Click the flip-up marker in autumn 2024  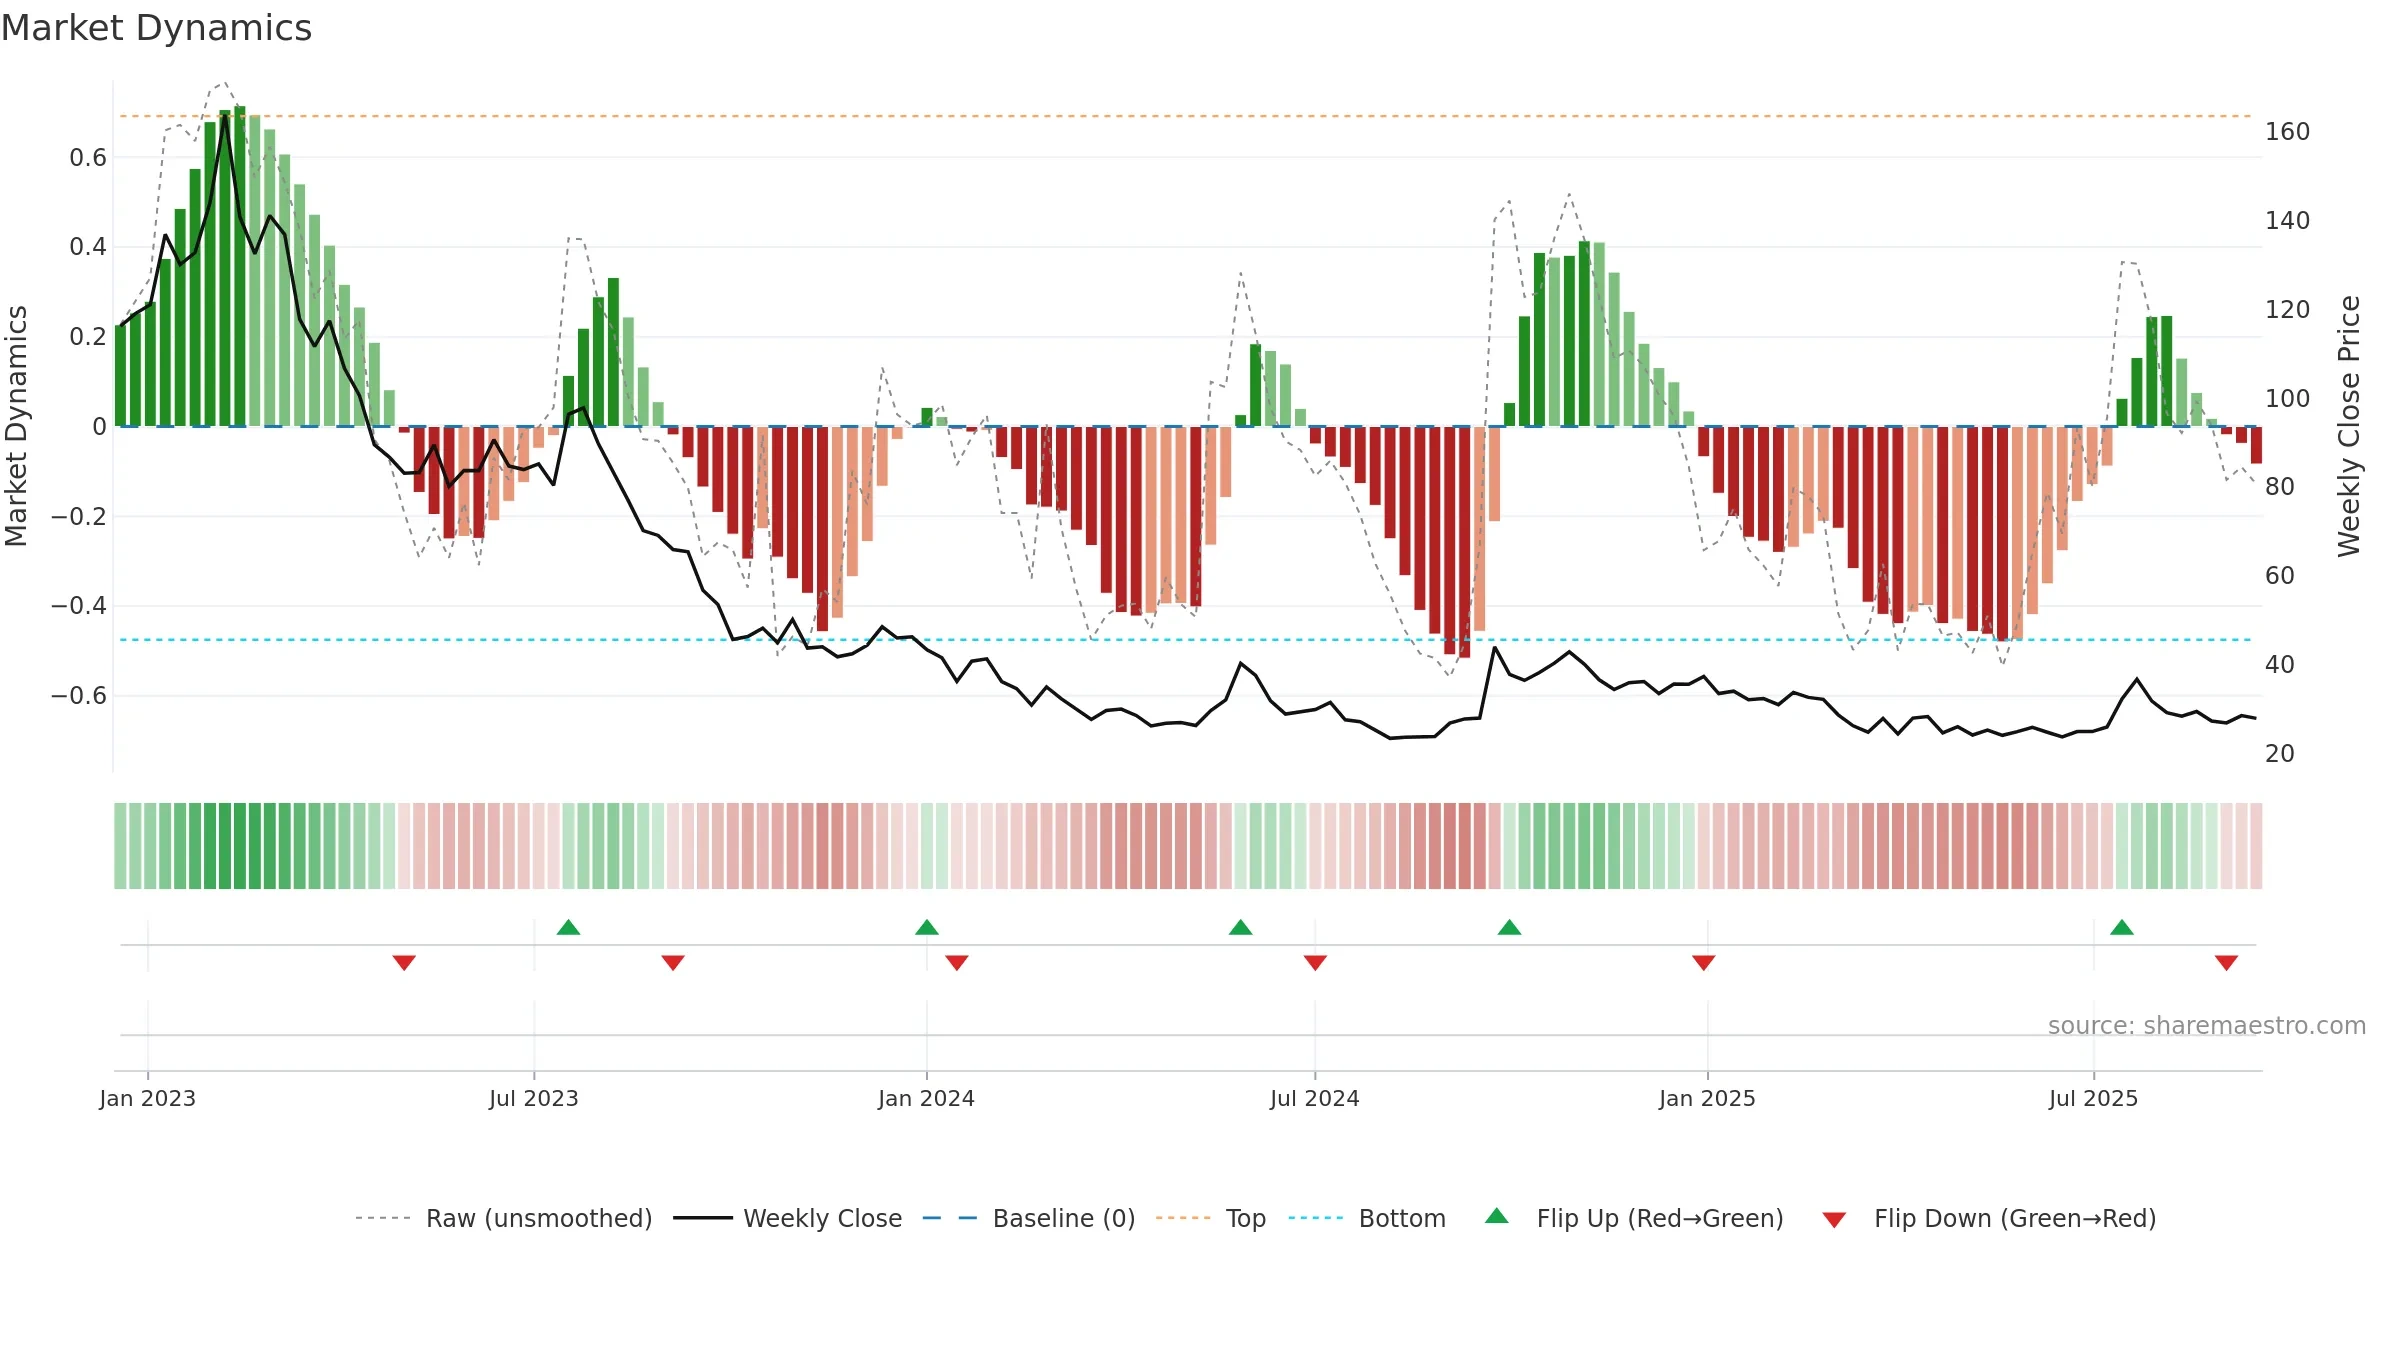(x=1510, y=927)
